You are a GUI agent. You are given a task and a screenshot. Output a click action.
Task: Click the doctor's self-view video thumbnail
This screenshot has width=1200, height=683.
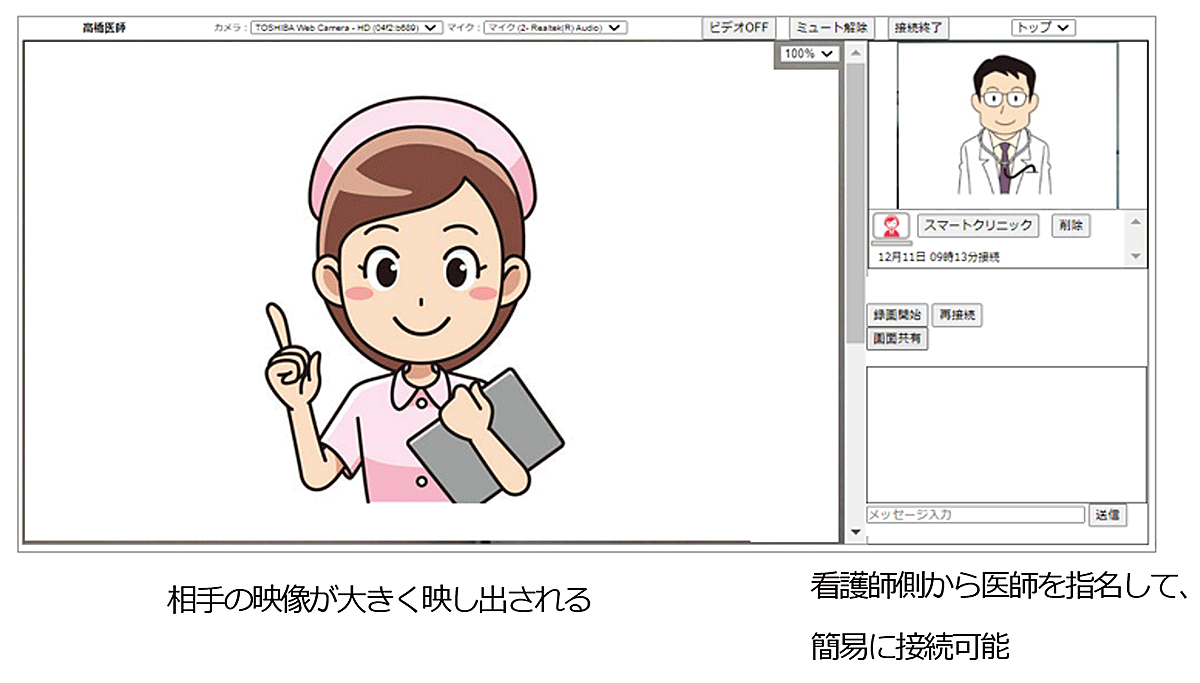tap(1007, 125)
